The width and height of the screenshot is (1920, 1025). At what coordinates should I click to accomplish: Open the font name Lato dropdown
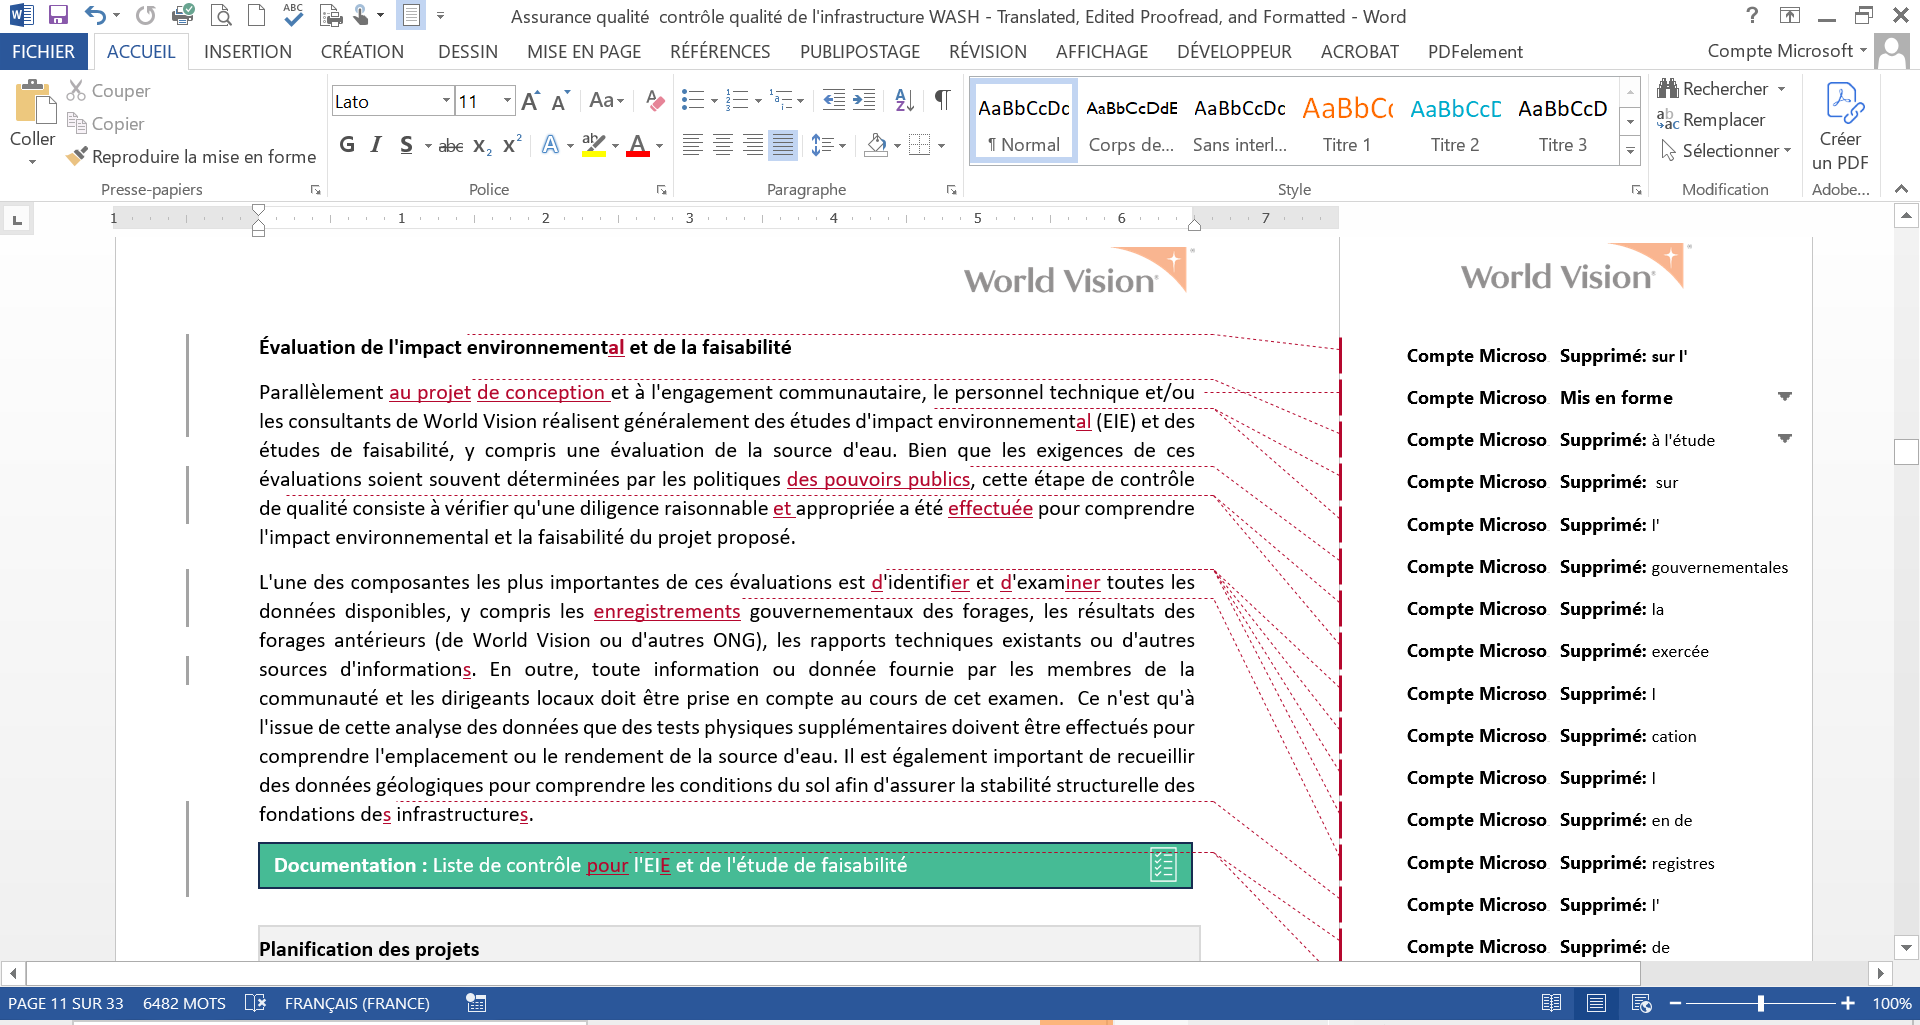click(446, 101)
